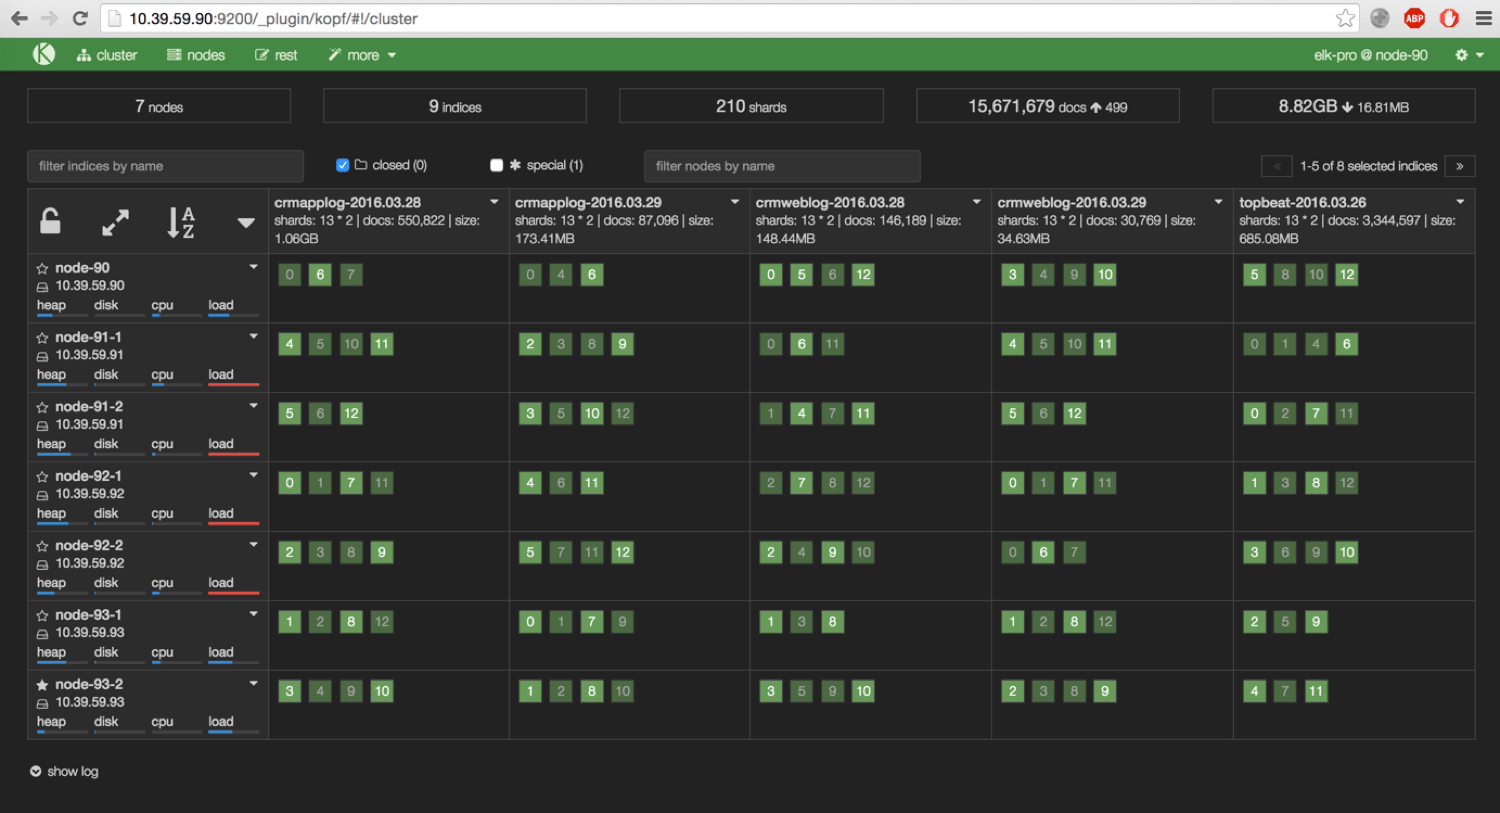Click the padlock shard allocation icon
Viewport: 1500px width, 813px height.
[50, 221]
